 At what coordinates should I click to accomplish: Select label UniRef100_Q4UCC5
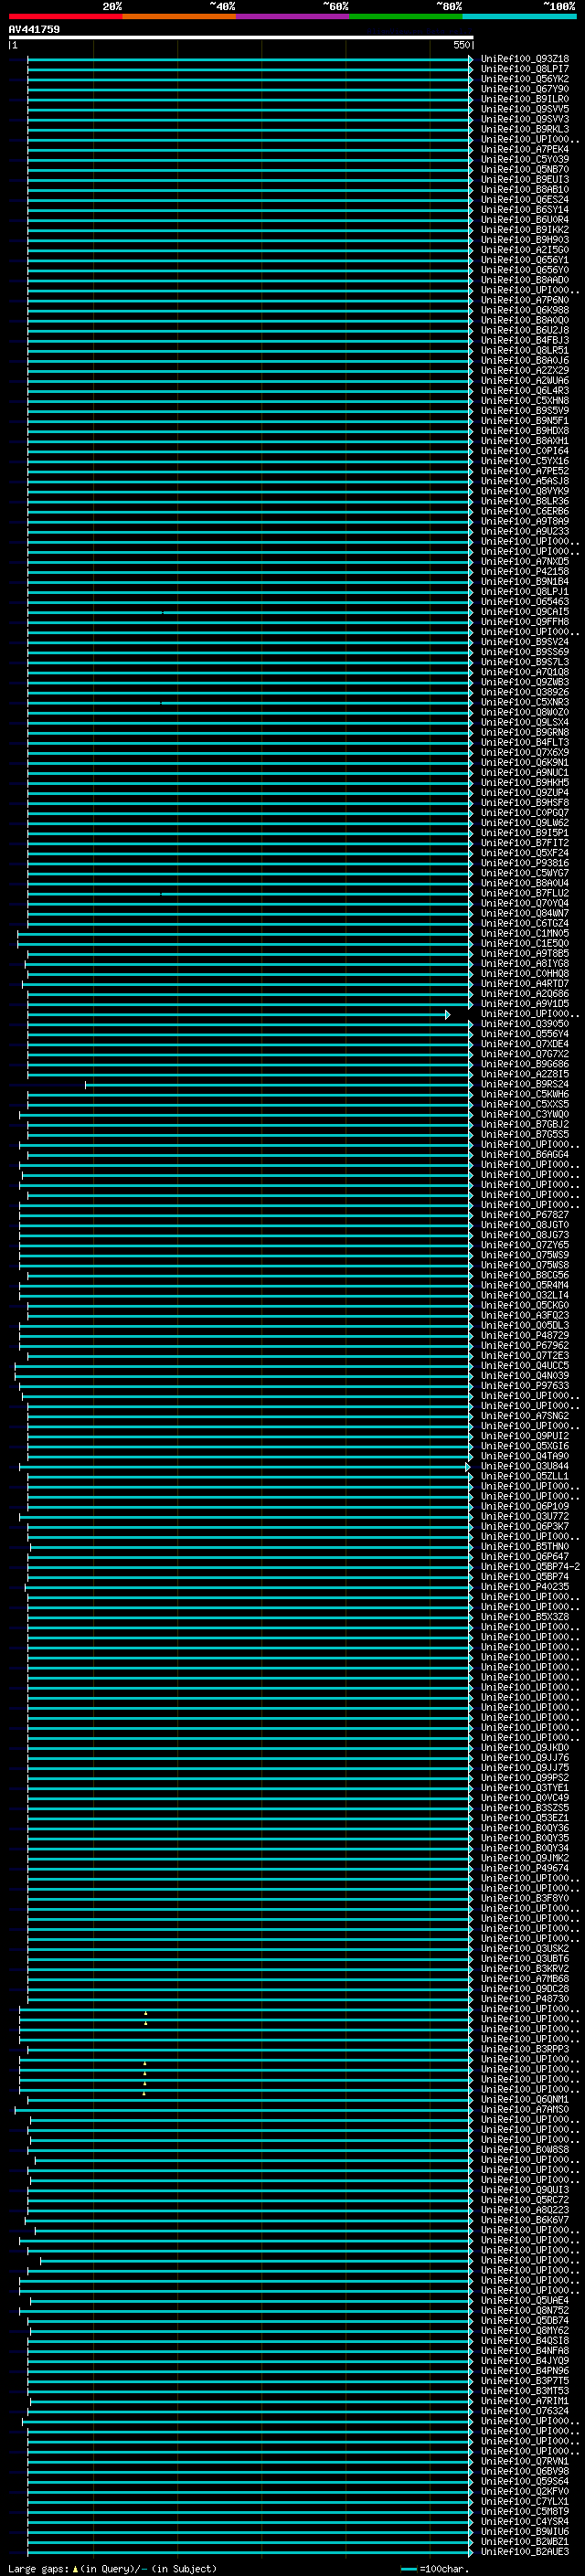pos(524,1366)
